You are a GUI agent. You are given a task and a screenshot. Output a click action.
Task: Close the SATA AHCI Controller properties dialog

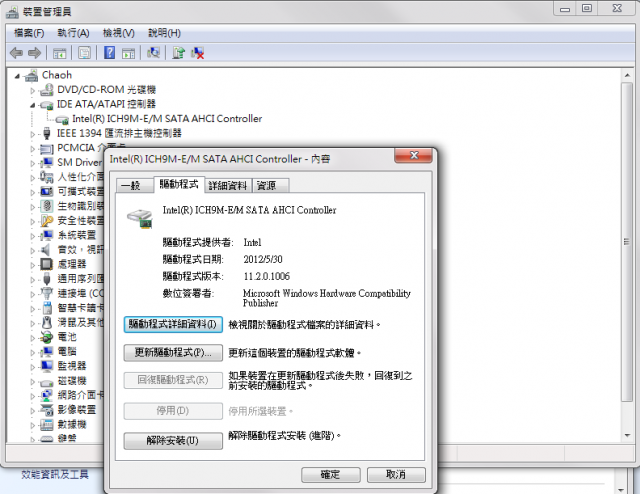pyautogui.click(x=413, y=156)
